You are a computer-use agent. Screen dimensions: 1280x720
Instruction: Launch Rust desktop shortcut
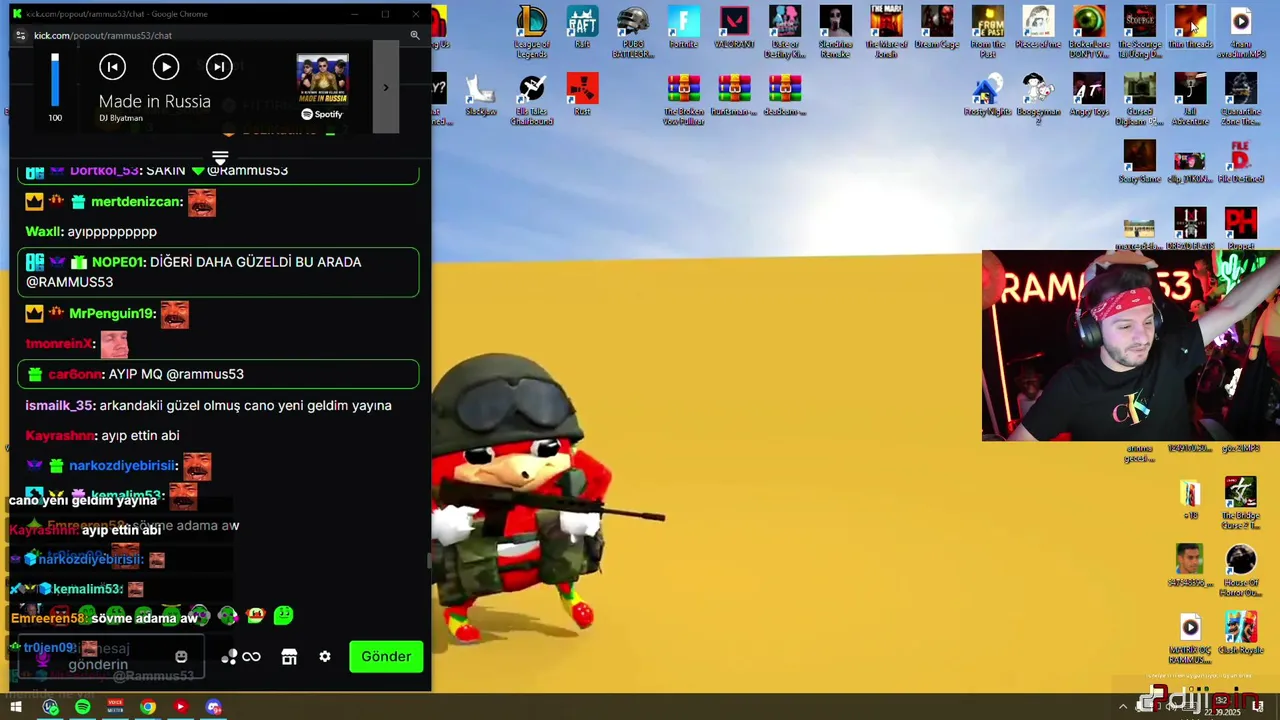point(582,94)
